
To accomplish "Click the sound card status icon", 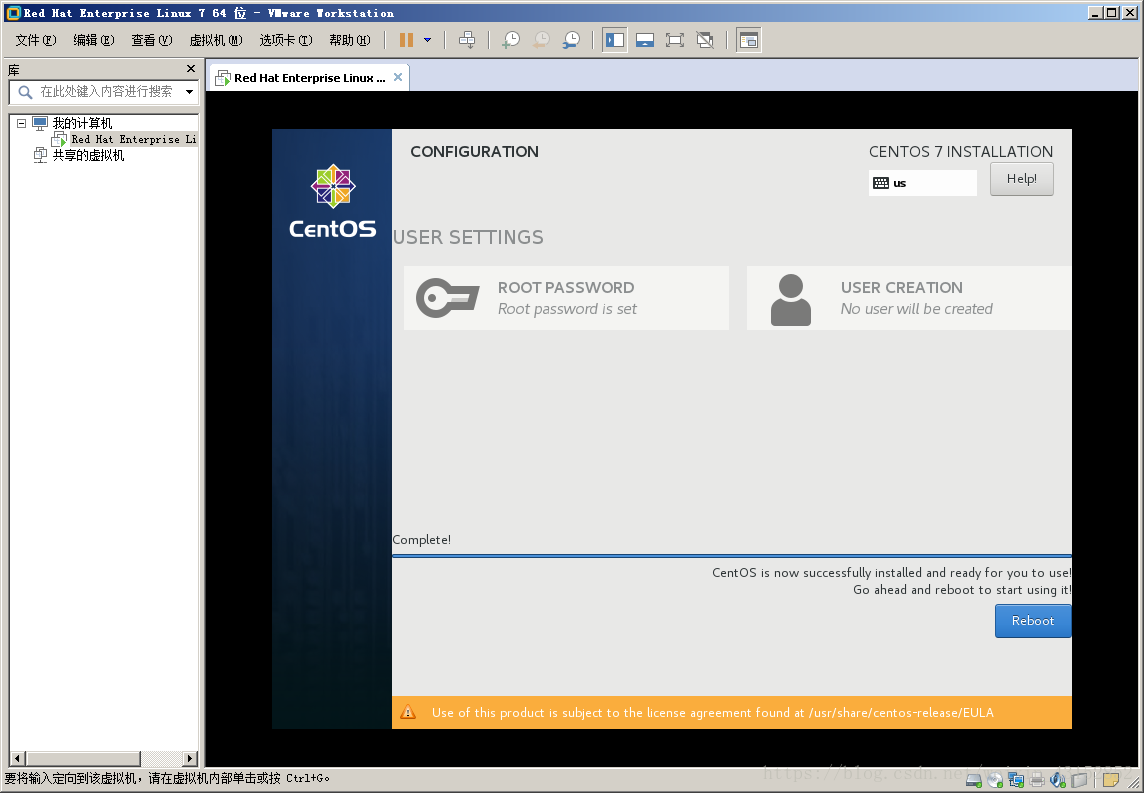I will [x=1058, y=780].
